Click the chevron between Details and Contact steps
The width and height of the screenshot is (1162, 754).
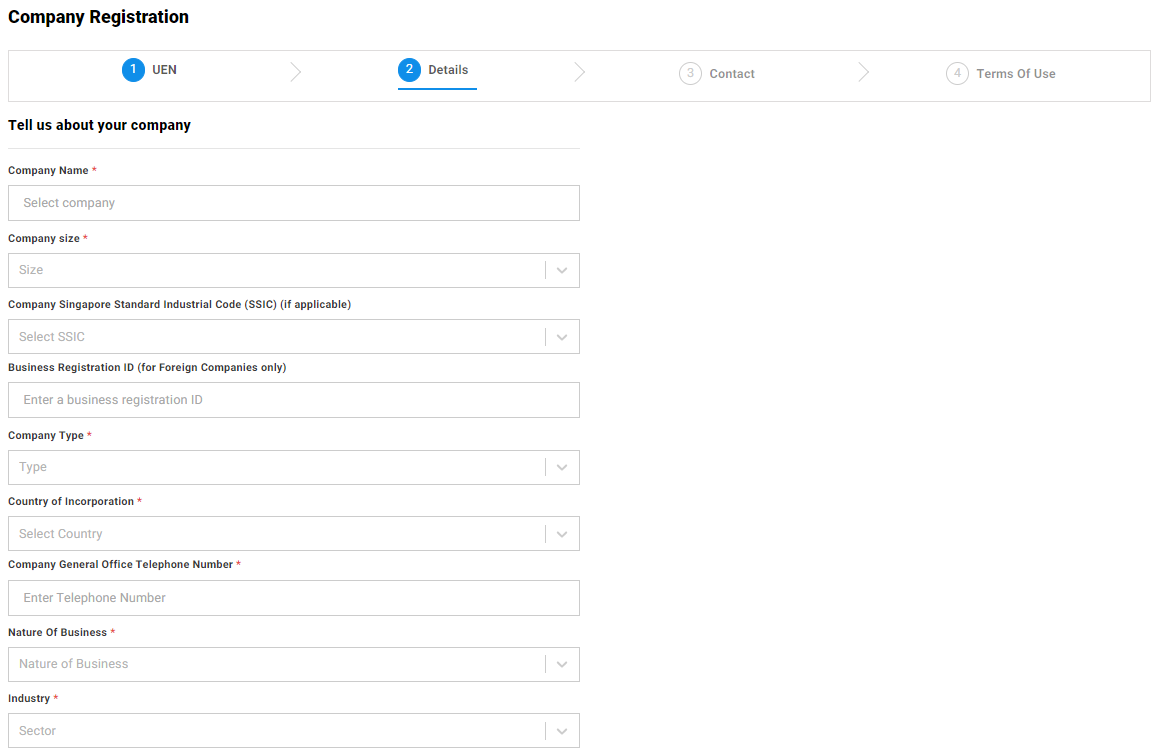[x=580, y=72]
